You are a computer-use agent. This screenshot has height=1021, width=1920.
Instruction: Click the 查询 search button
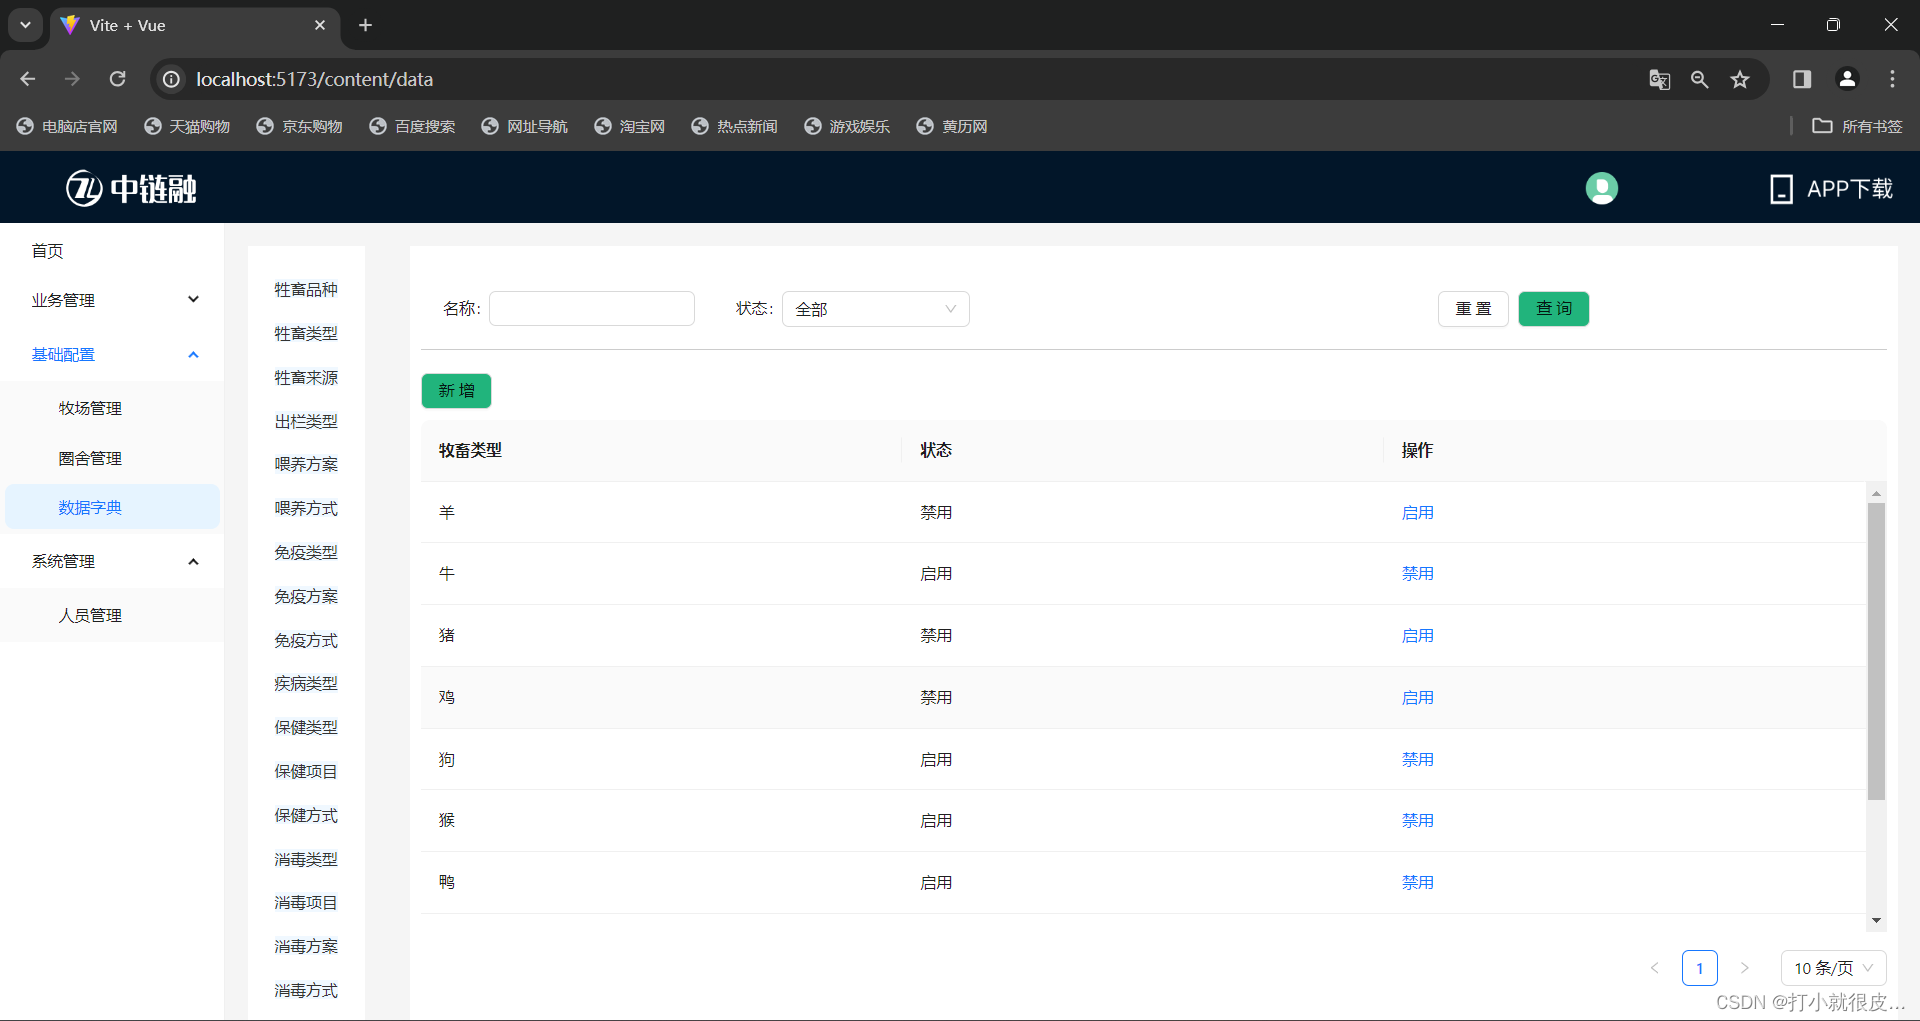pyautogui.click(x=1553, y=309)
